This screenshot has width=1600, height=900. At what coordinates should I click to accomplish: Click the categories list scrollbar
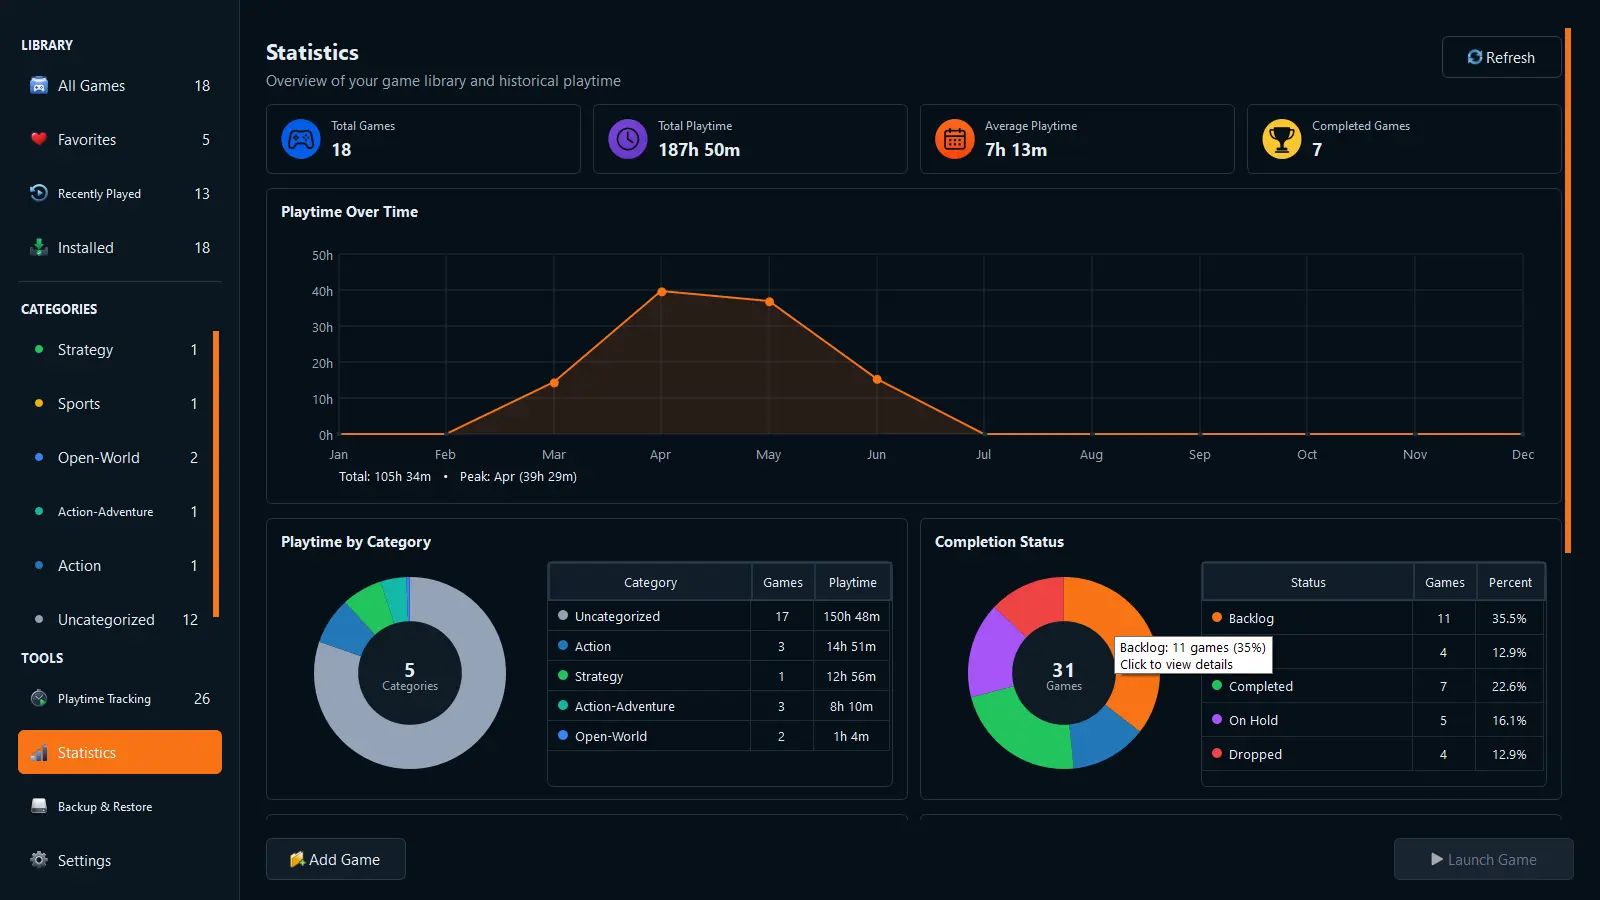click(215, 474)
